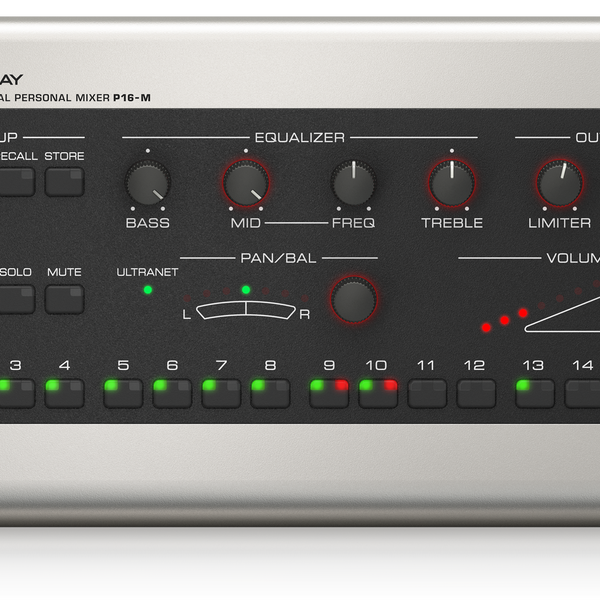Click the Treble equalizer knob
The image size is (600, 600).
[451, 184]
